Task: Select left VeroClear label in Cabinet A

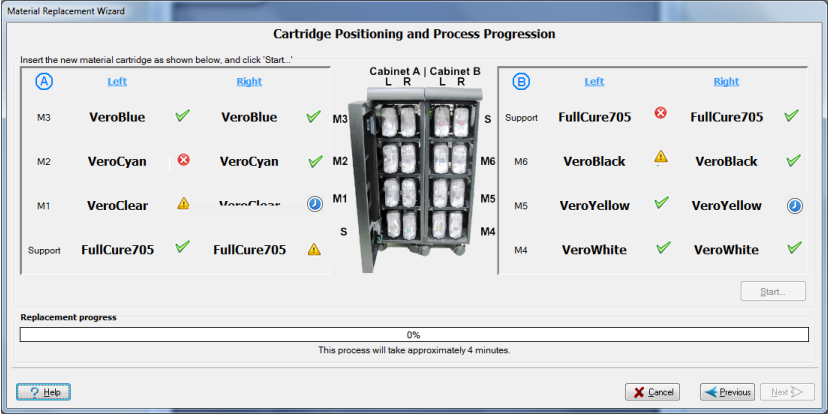Action: click(117, 205)
